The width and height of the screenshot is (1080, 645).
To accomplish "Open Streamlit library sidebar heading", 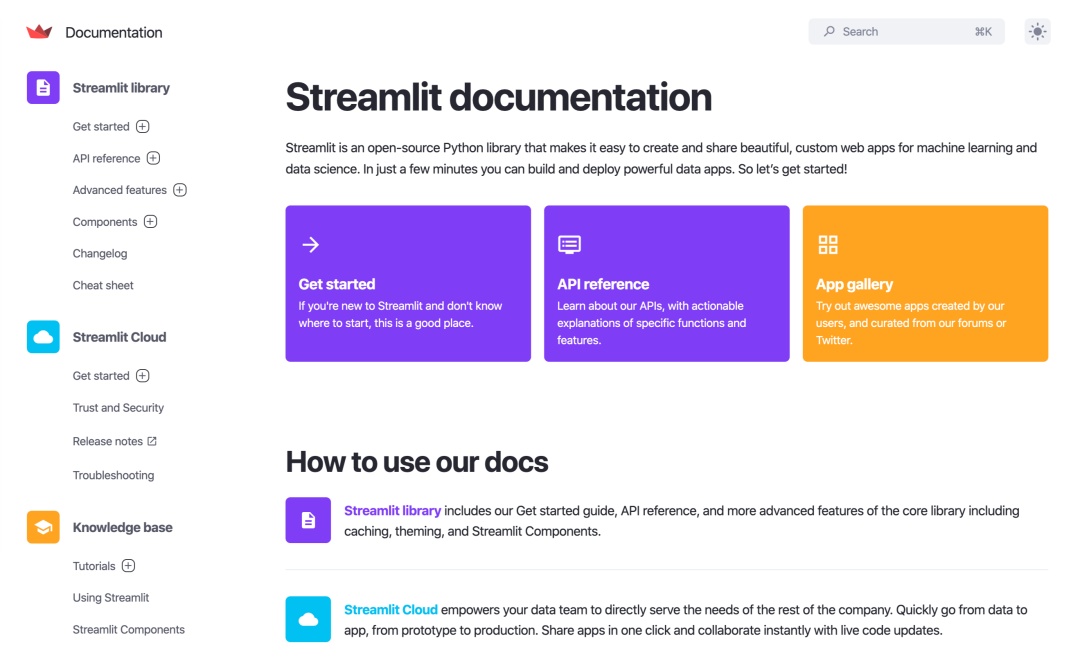I will pyautogui.click(x=121, y=88).
